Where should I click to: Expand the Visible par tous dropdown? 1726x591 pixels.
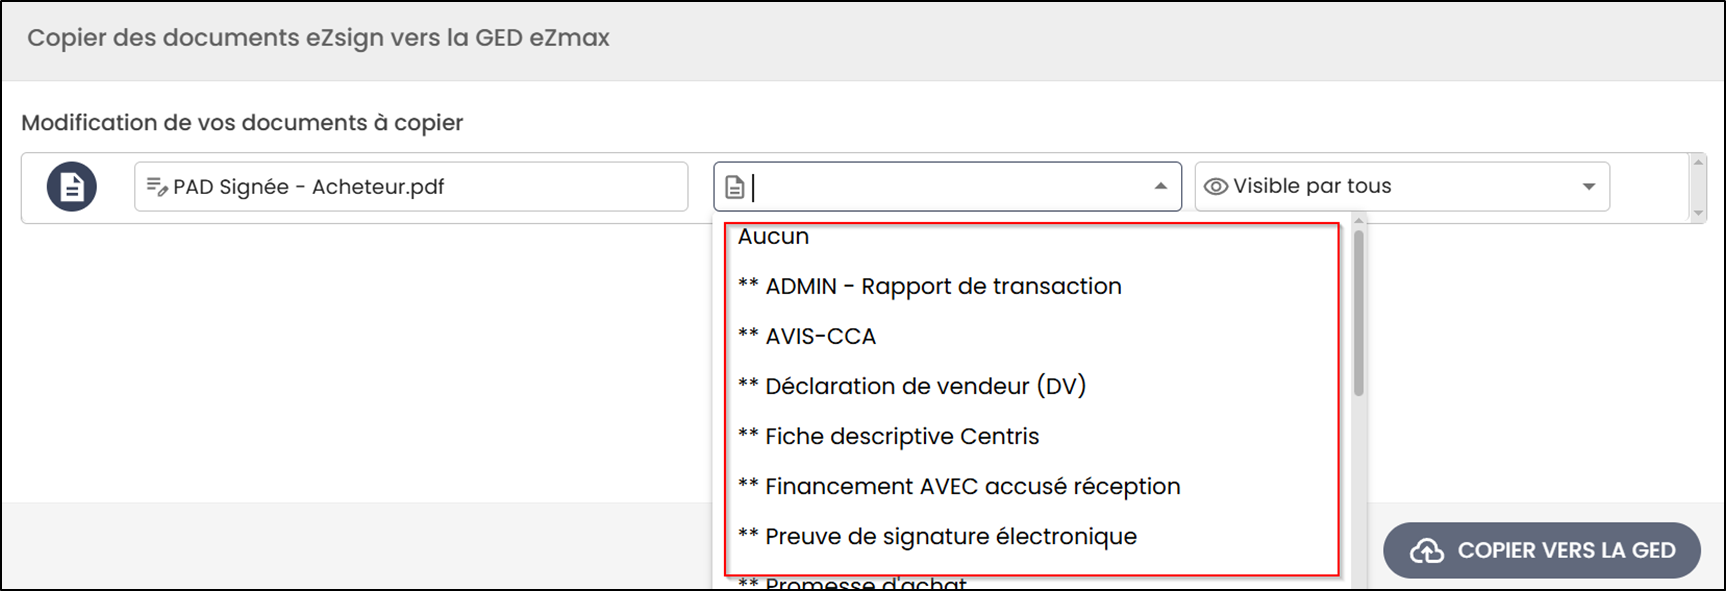coord(1589,187)
